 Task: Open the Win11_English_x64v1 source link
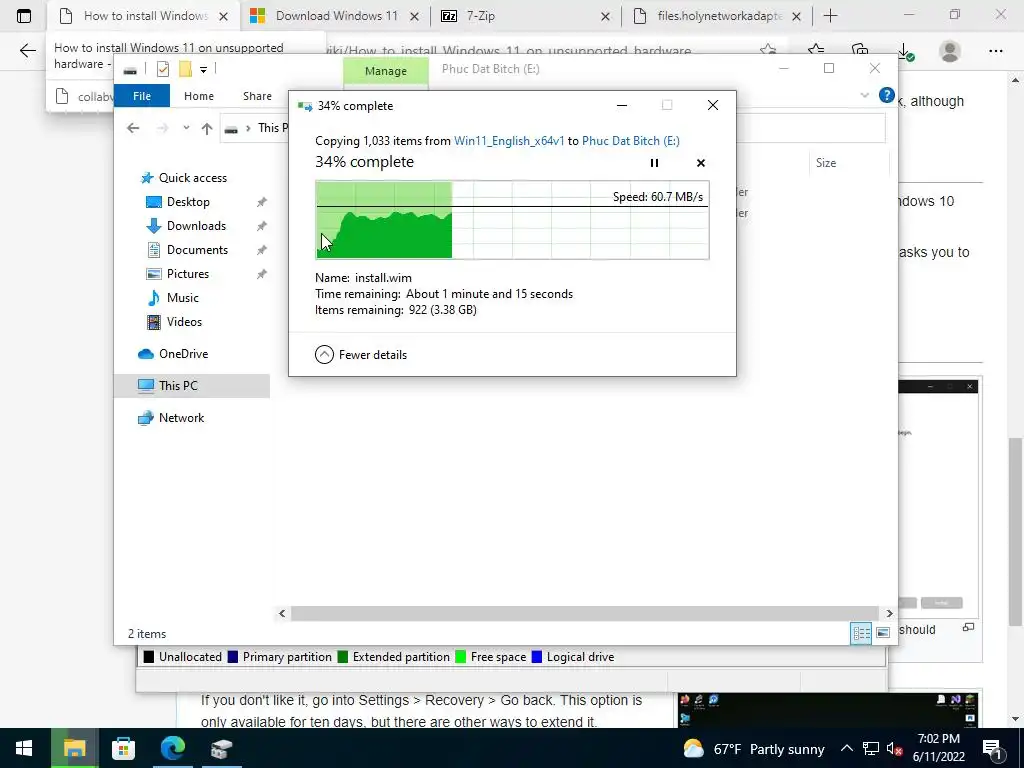coord(509,141)
